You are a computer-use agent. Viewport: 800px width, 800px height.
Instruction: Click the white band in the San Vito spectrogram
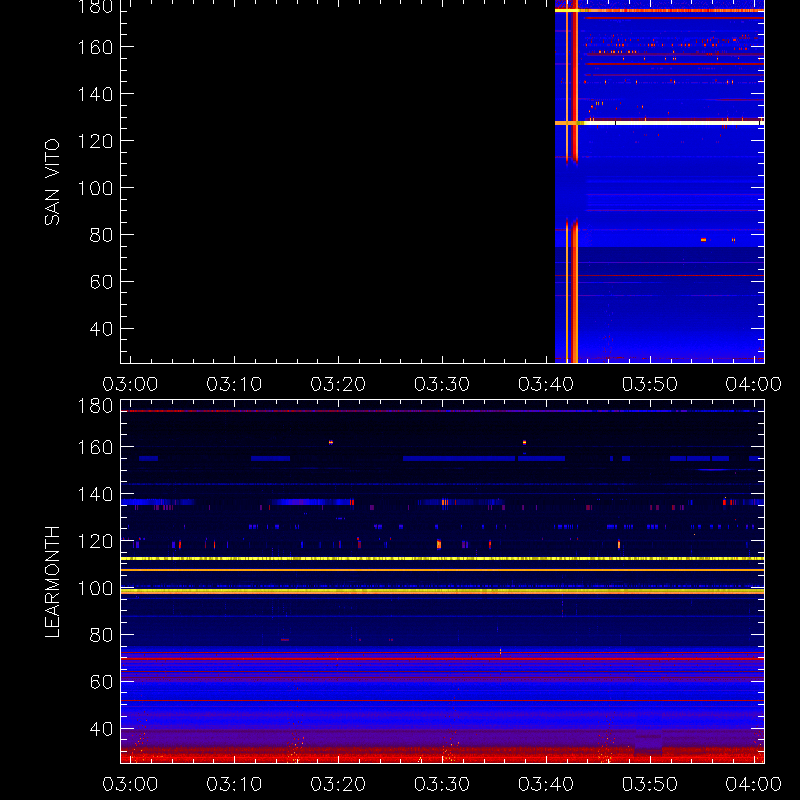coord(672,123)
